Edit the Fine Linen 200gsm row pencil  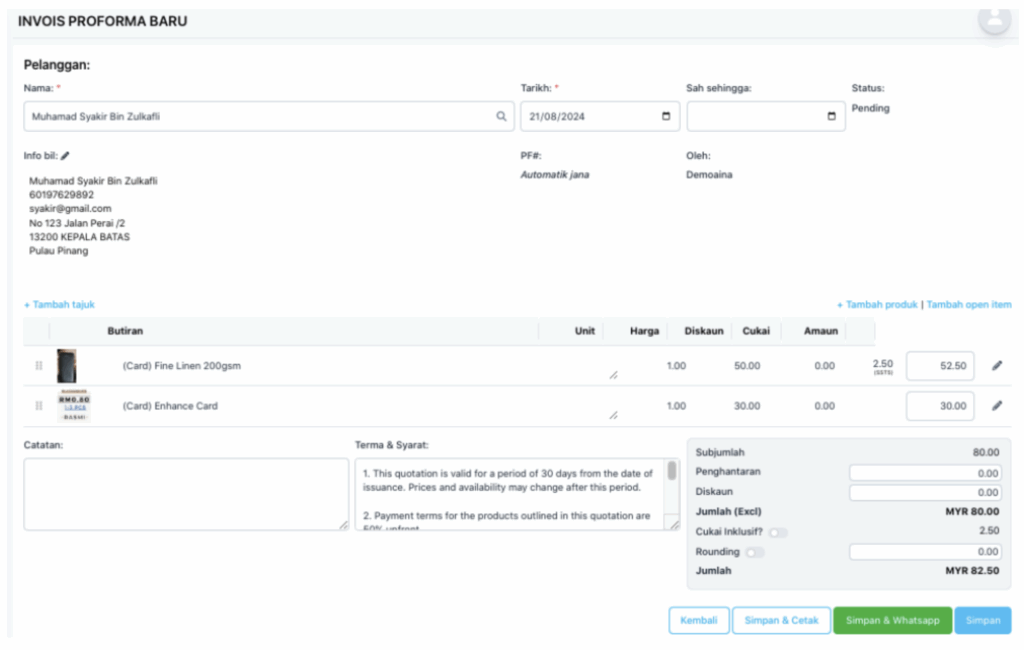click(x=997, y=366)
